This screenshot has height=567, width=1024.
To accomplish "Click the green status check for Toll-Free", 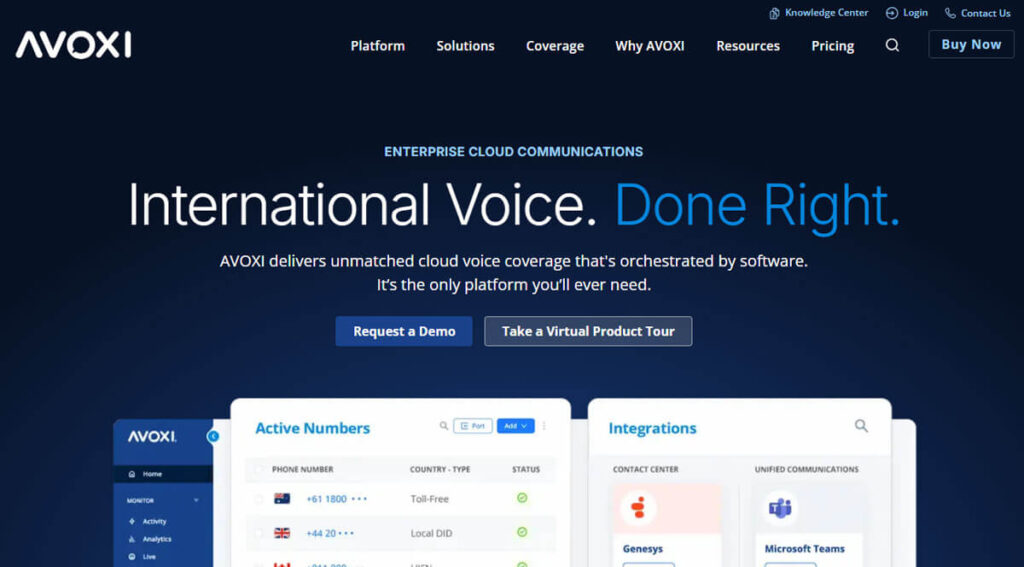I will pyautogui.click(x=522, y=498).
